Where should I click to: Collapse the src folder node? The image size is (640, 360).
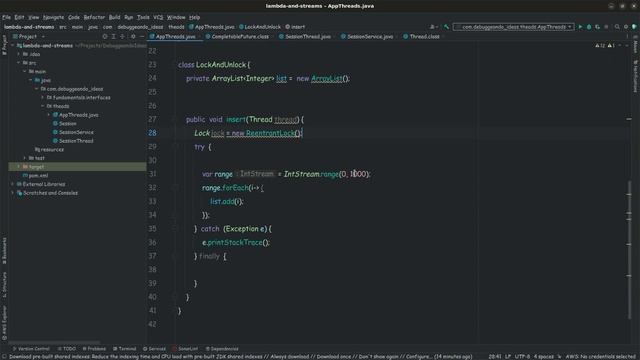tap(18, 63)
